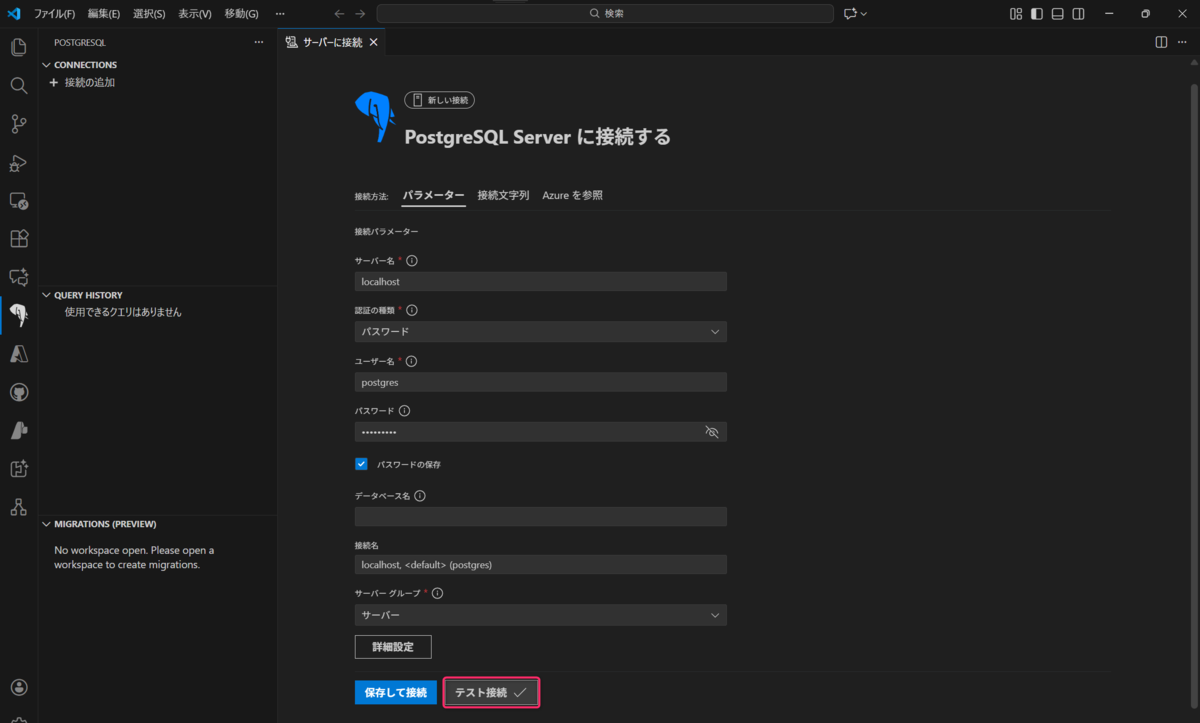This screenshot has width=1200, height=723.
Task: Click the 保存して接続 button
Action: click(395, 691)
